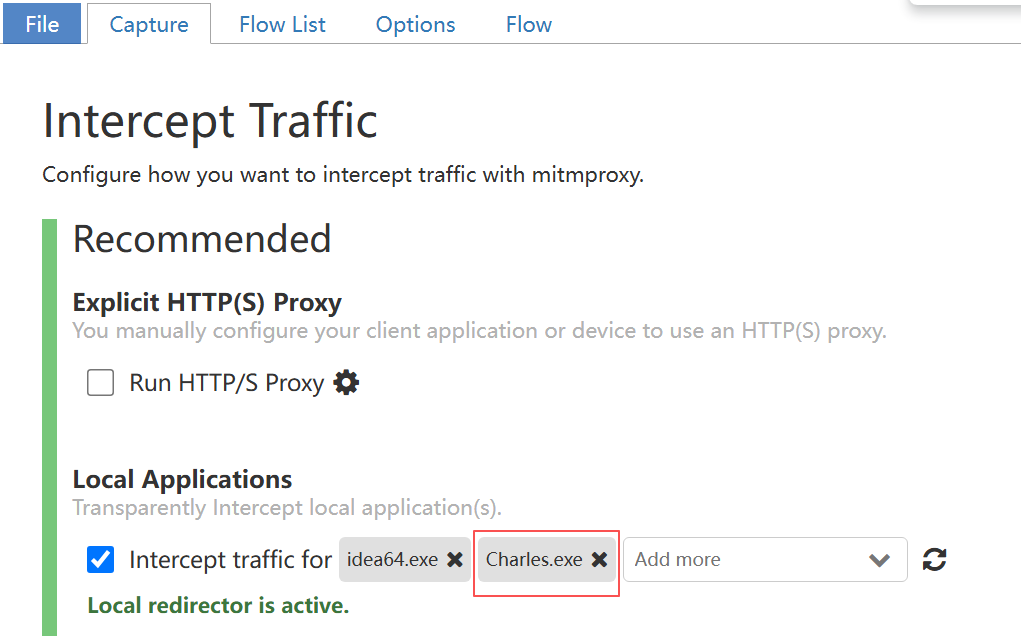Uncheck the Intercept traffic for checkbox

tap(100, 560)
